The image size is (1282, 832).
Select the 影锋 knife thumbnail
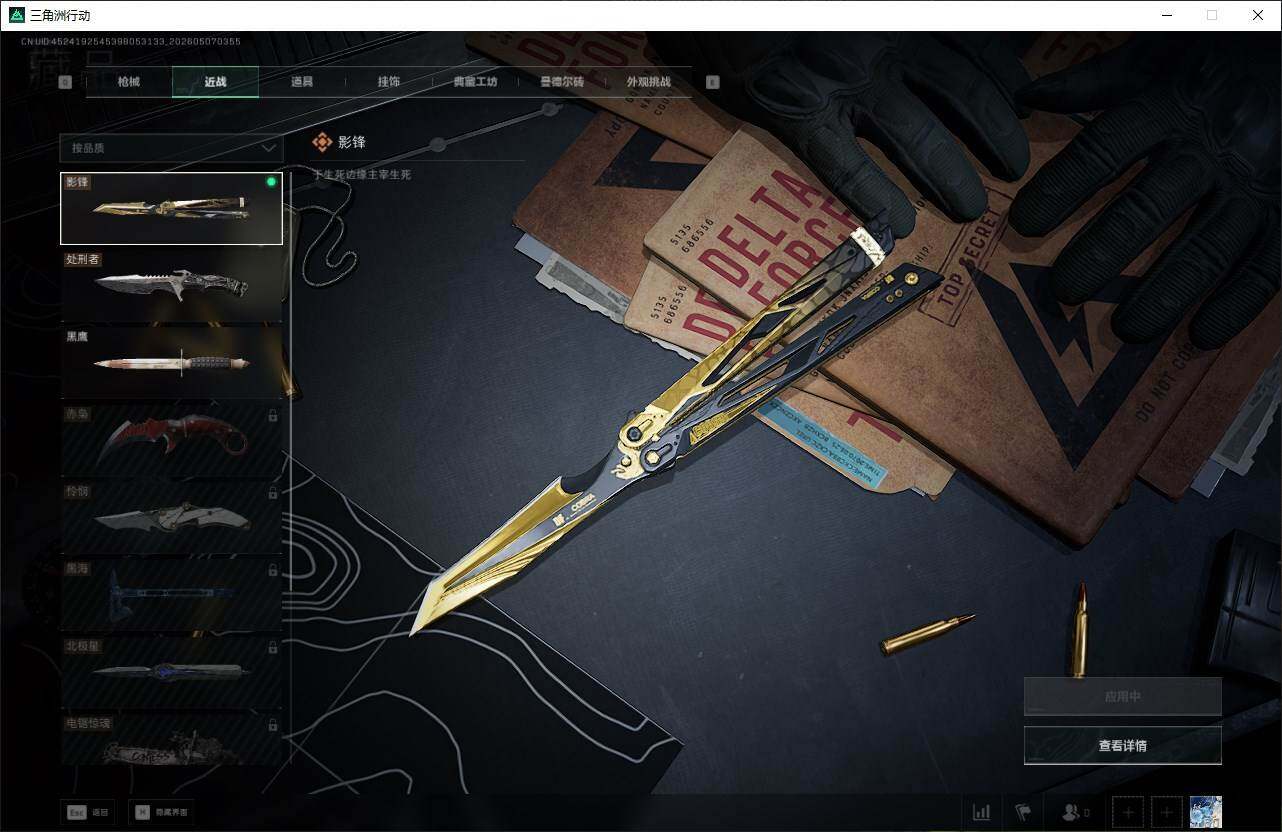[171, 208]
